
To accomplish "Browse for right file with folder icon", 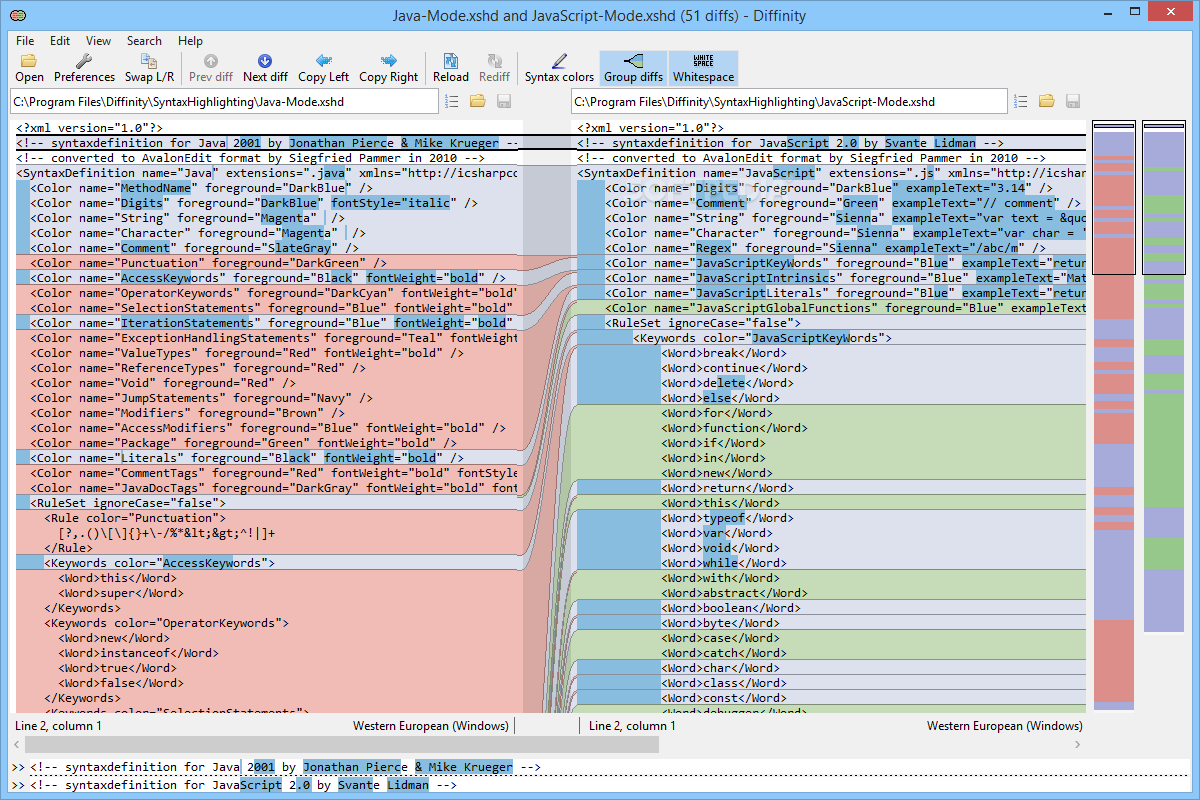I will [x=1047, y=101].
